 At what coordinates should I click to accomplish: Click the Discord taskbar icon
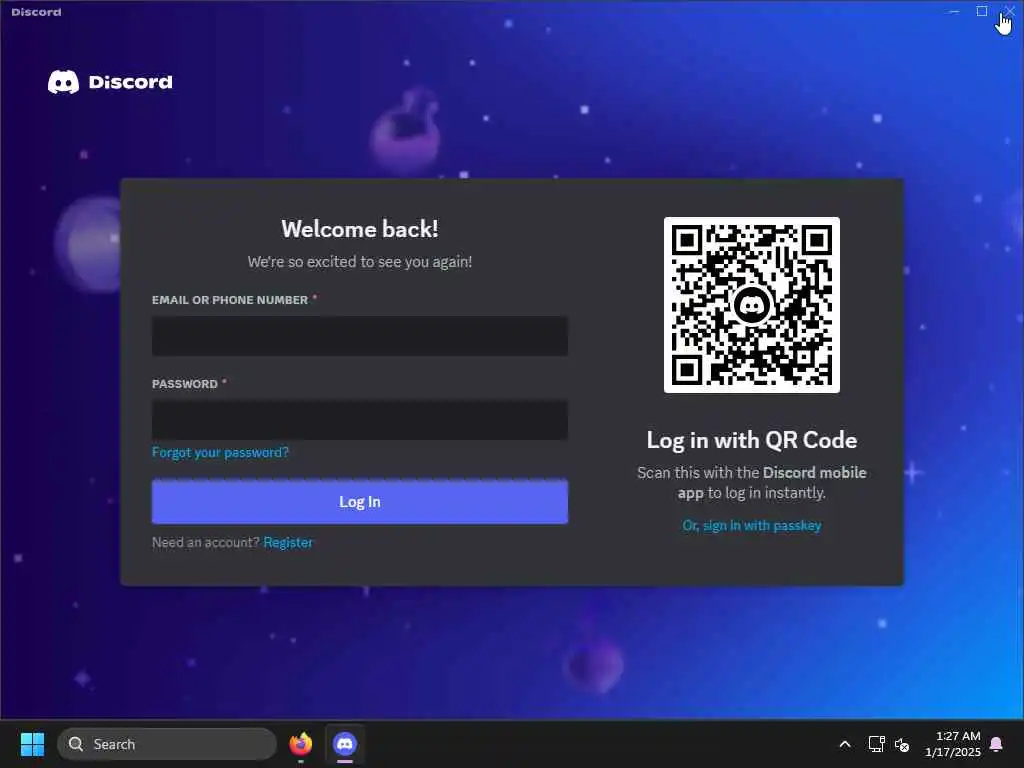coord(345,744)
